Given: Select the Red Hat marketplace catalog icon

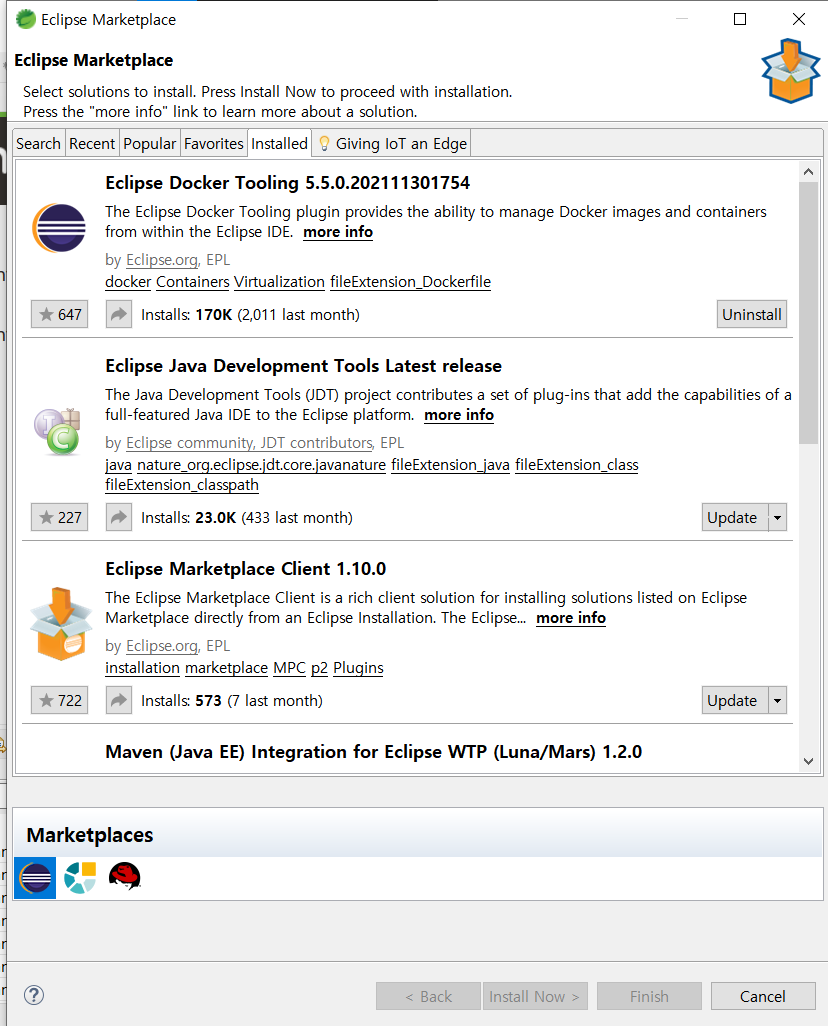Looking at the screenshot, I should pyautogui.click(x=124, y=877).
